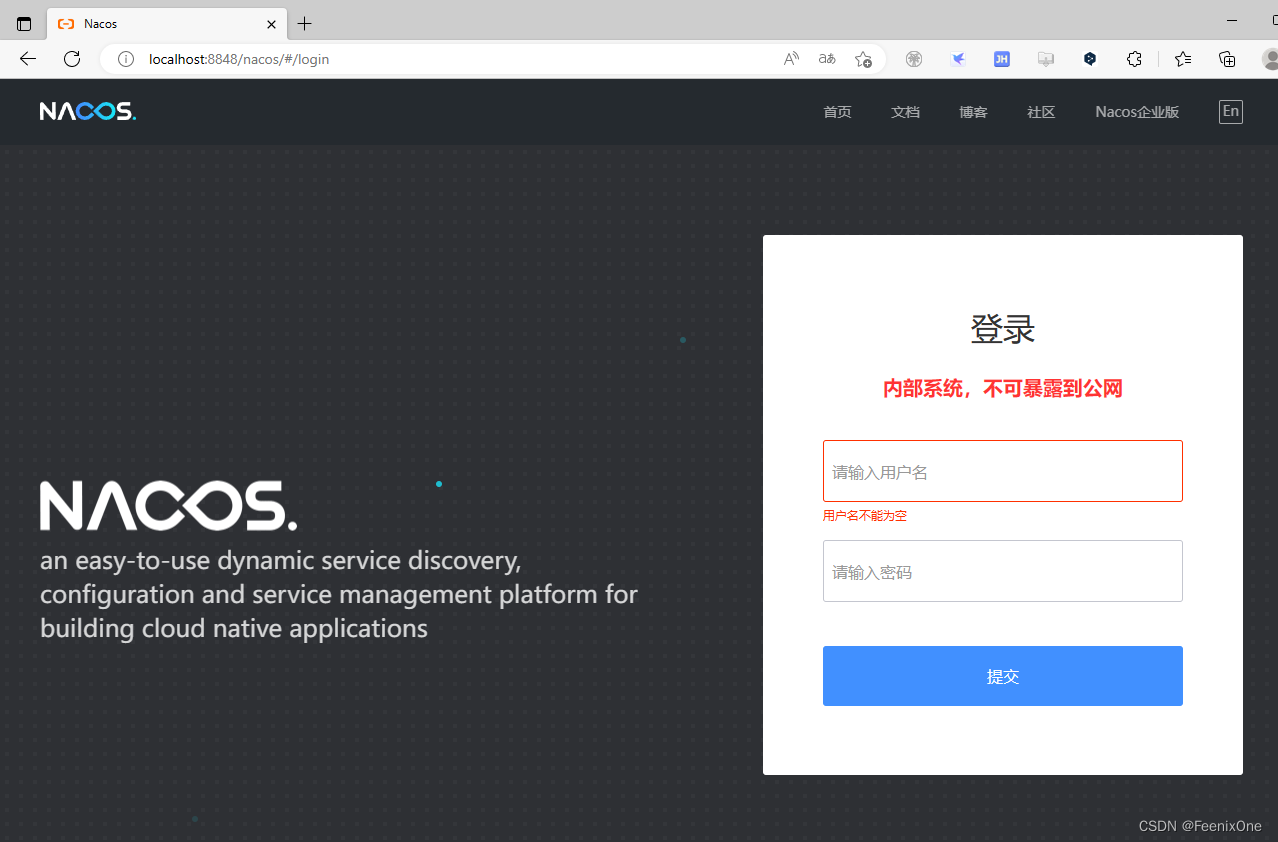Open the tab actions menu icon
This screenshot has width=1278, height=842.
pos(24,24)
